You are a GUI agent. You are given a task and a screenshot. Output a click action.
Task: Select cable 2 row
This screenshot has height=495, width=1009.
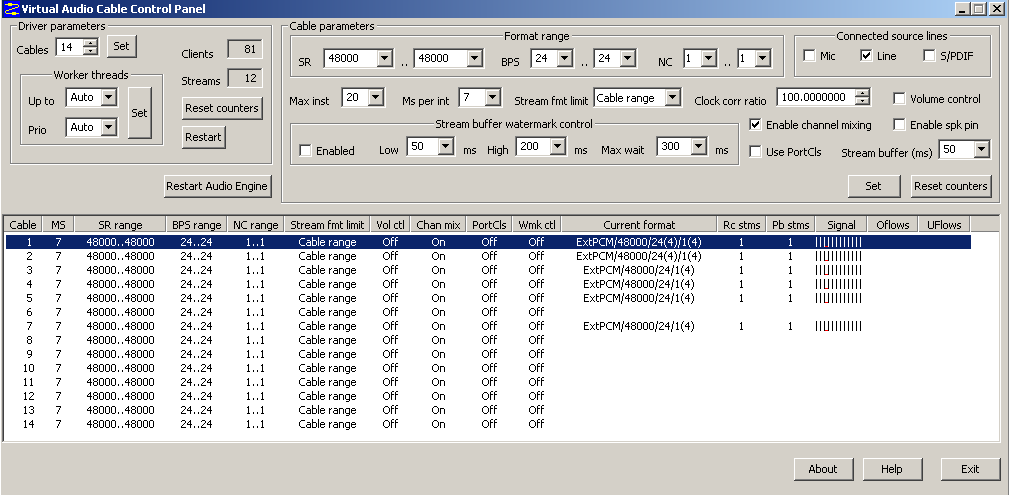coord(488,256)
